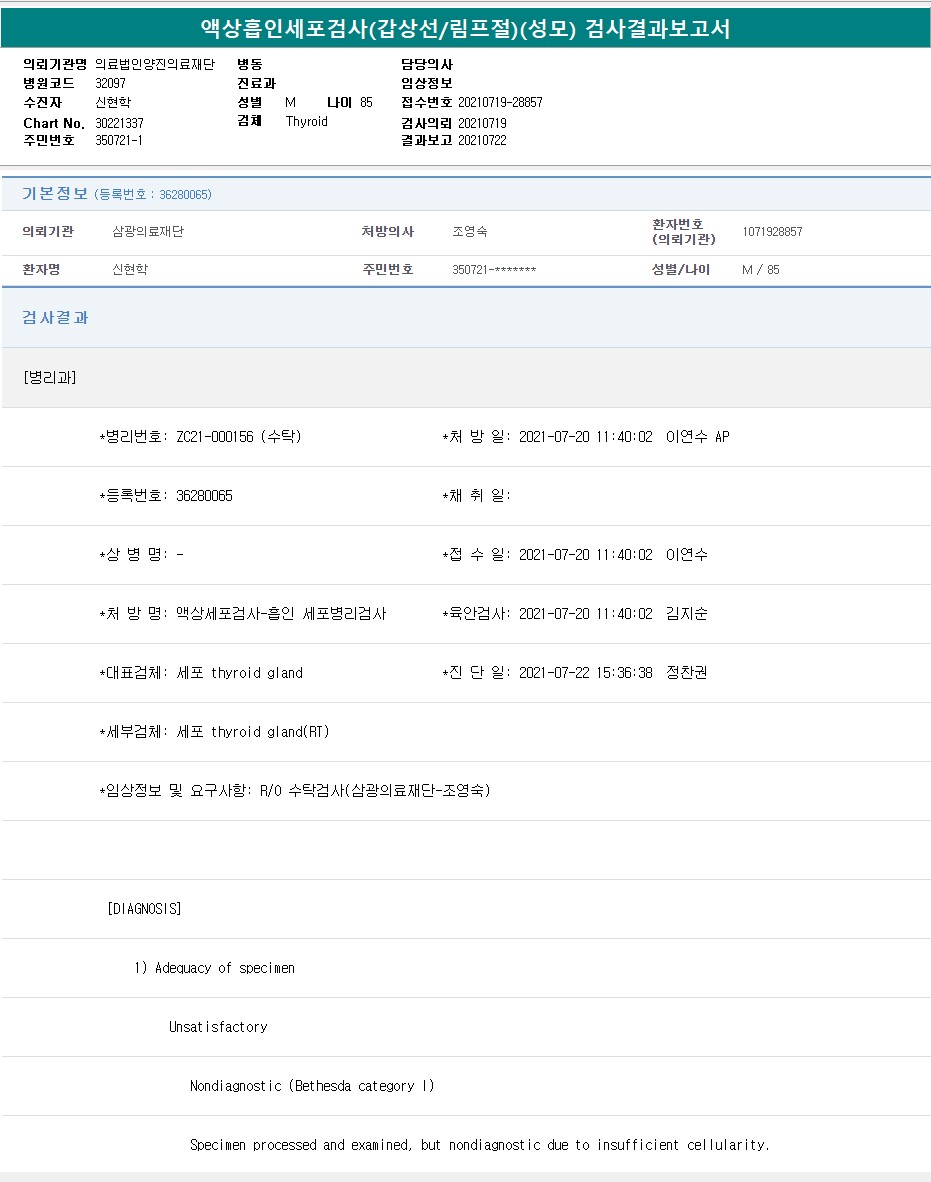Click the 기본정보 section heading
The image size is (931, 1182).
pyautogui.click(x=55, y=194)
